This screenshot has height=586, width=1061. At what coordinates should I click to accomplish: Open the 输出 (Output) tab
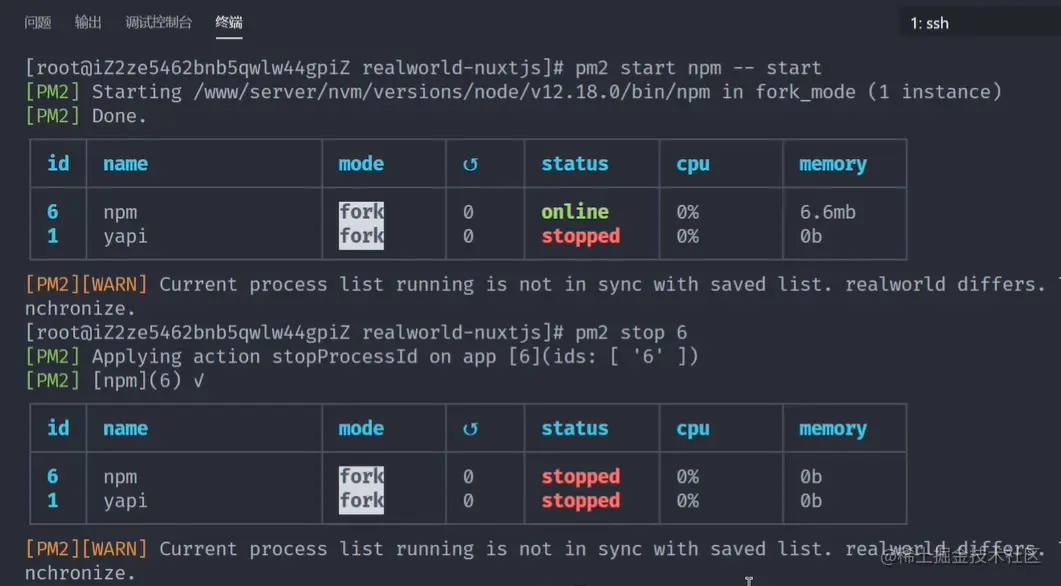pyautogui.click(x=88, y=22)
